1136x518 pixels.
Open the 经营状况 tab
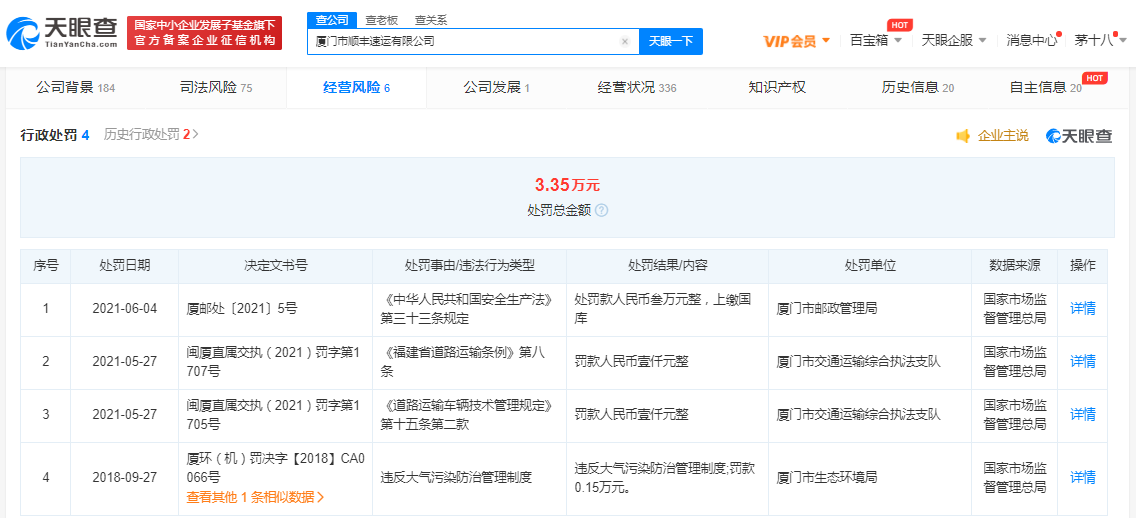(637, 88)
